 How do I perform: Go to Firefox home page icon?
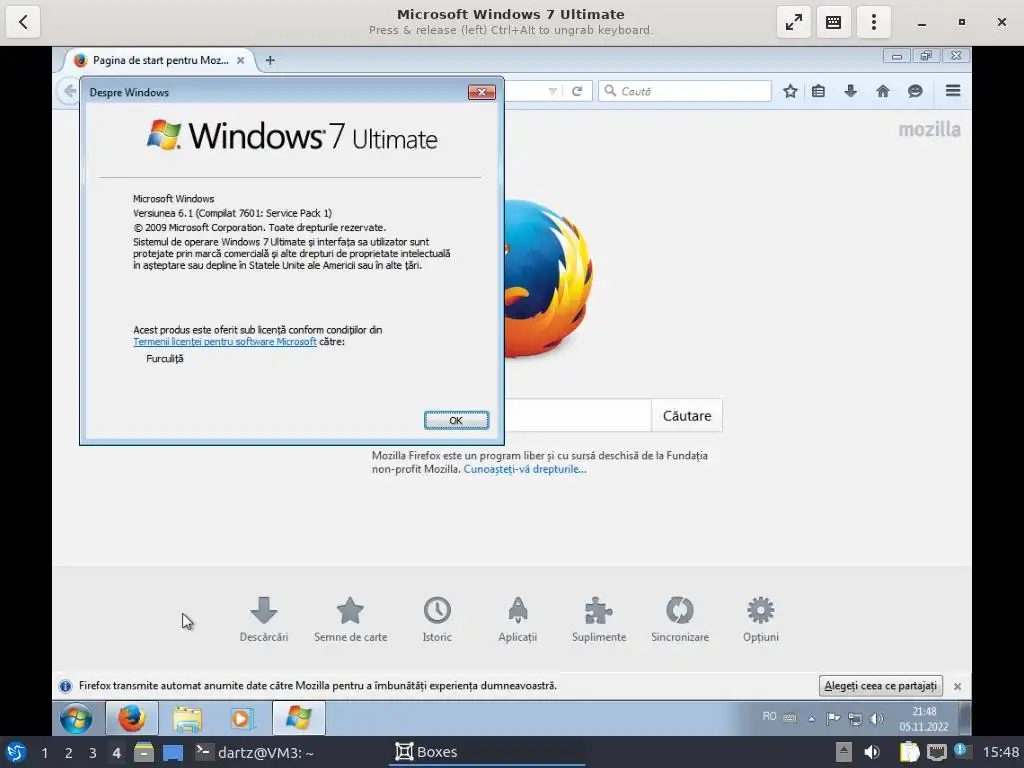(x=883, y=91)
